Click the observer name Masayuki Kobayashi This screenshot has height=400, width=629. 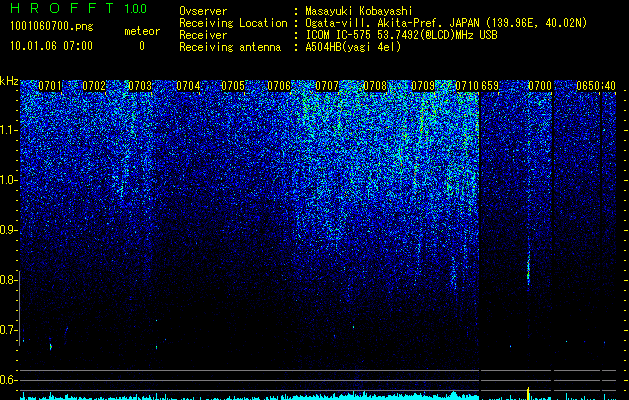(x=359, y=11)
